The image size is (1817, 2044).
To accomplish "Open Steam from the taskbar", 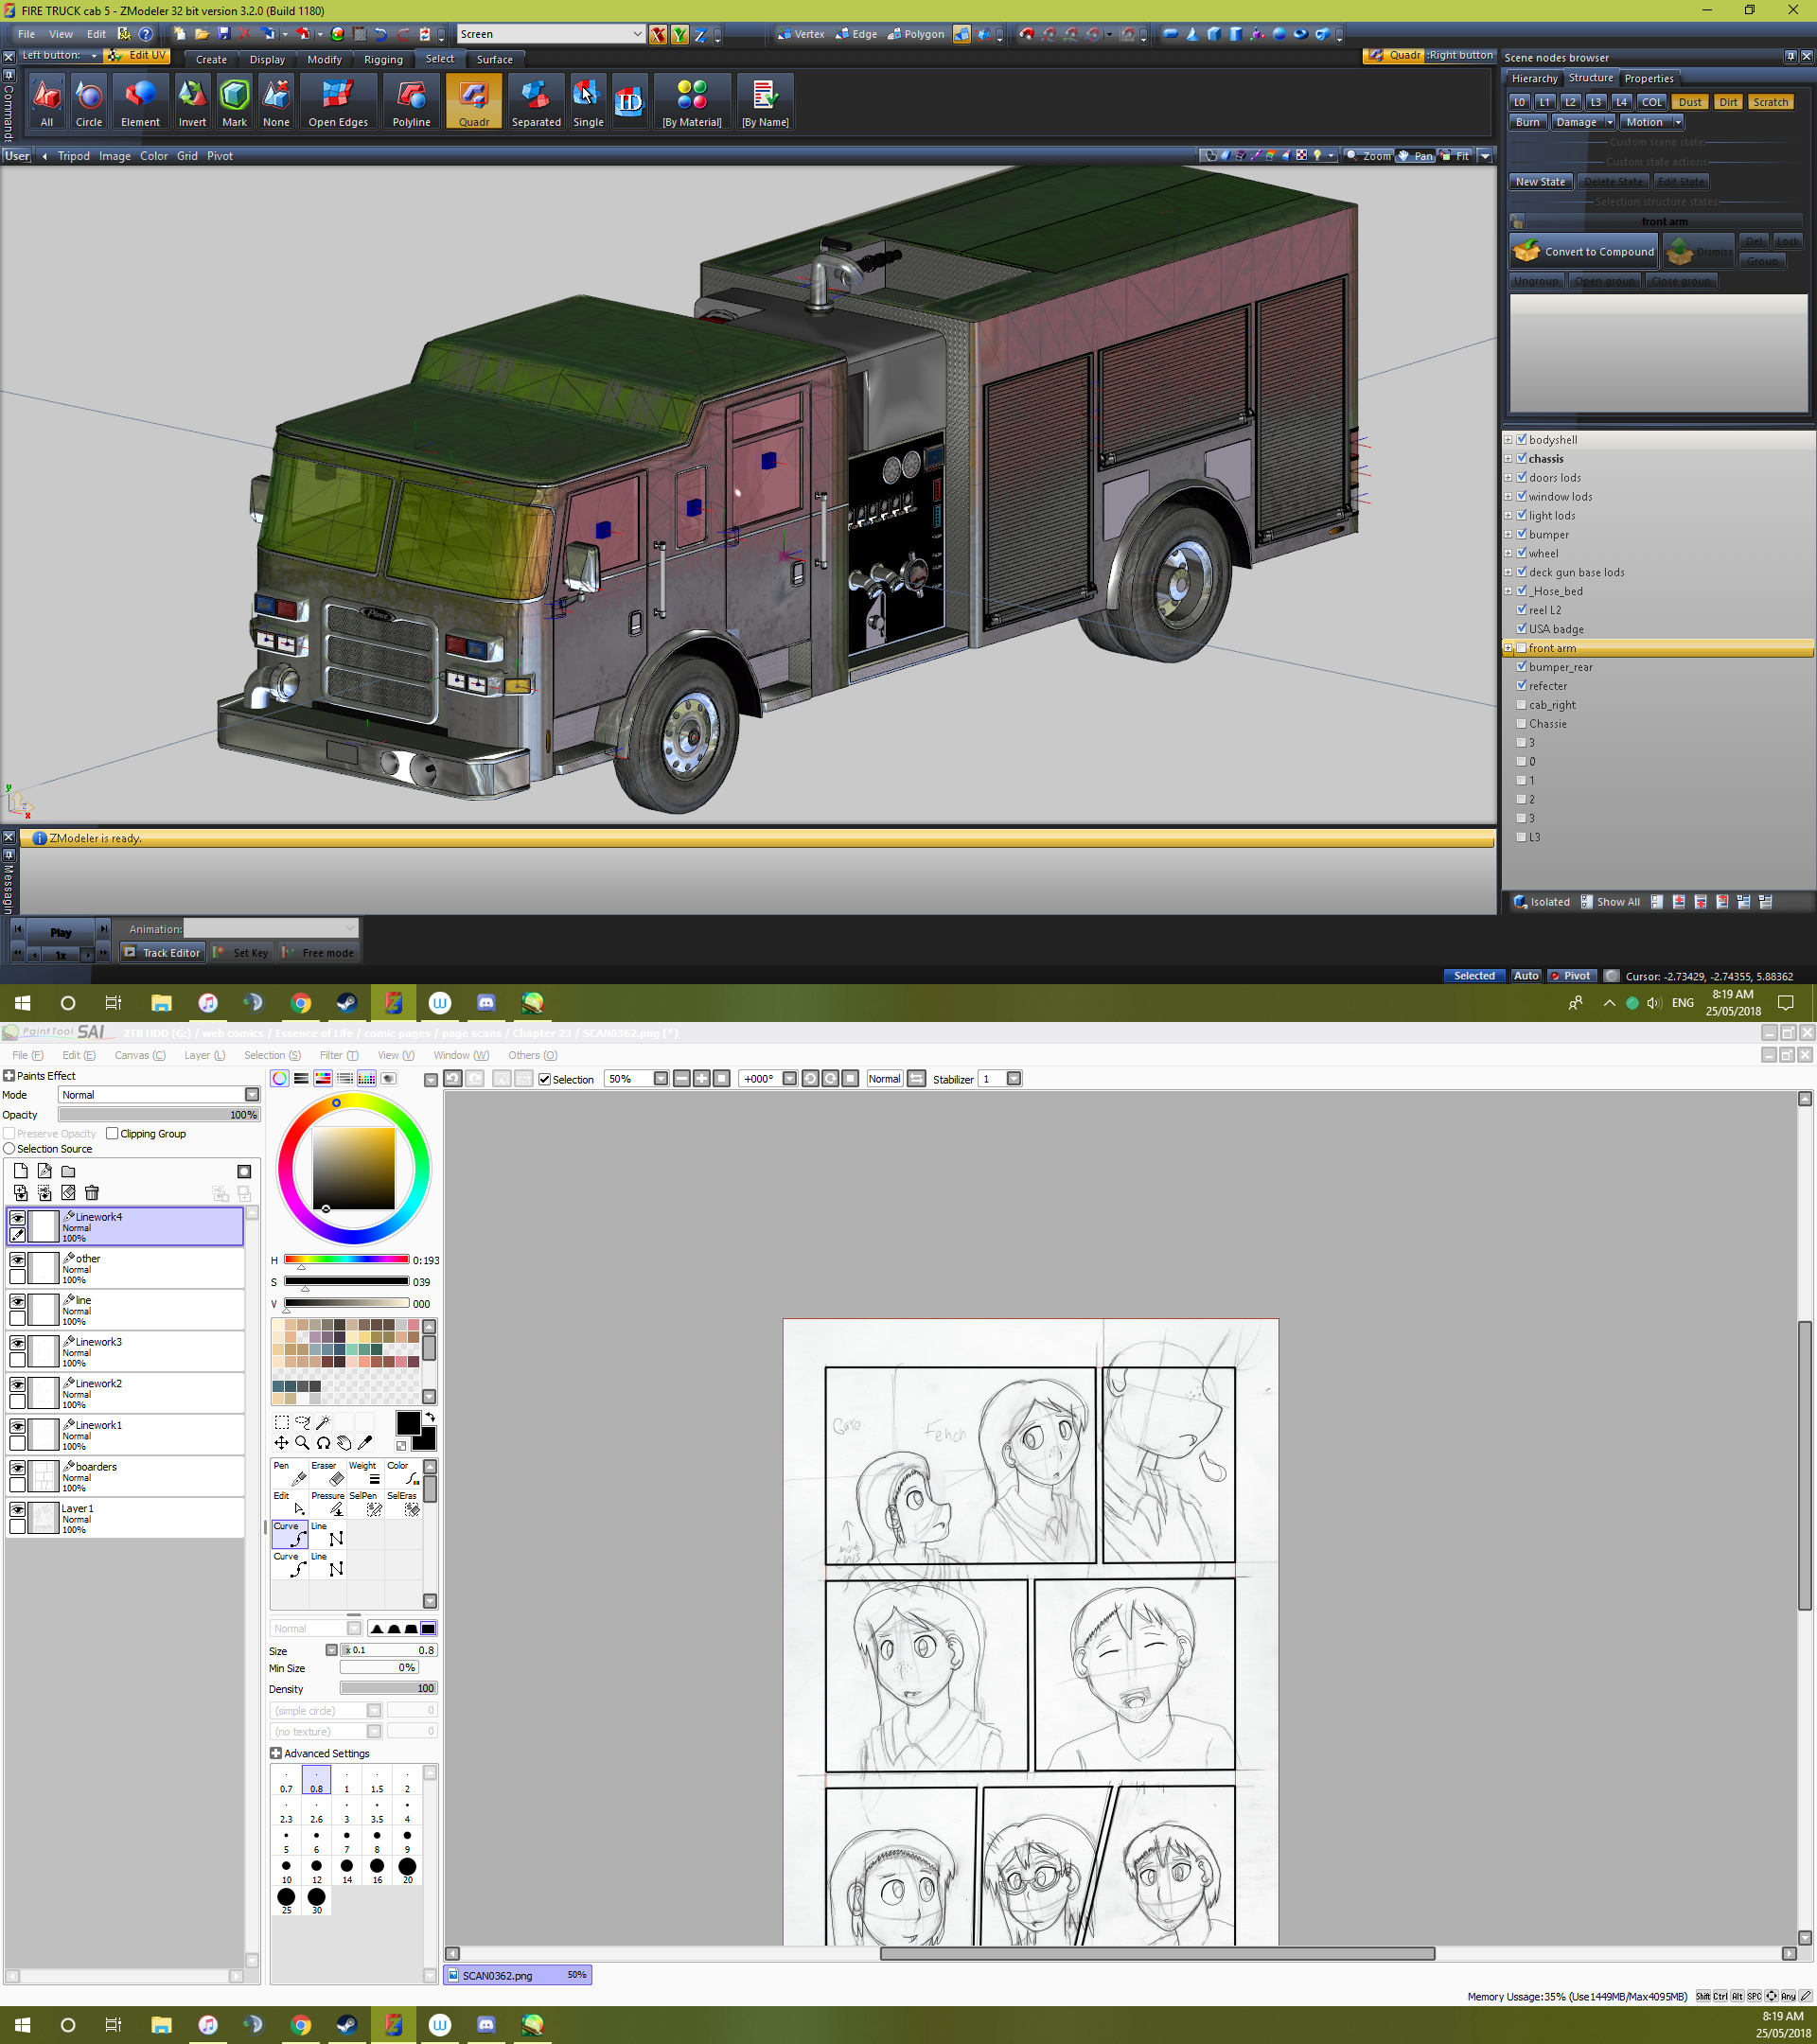I will (x=347, y=1003).
